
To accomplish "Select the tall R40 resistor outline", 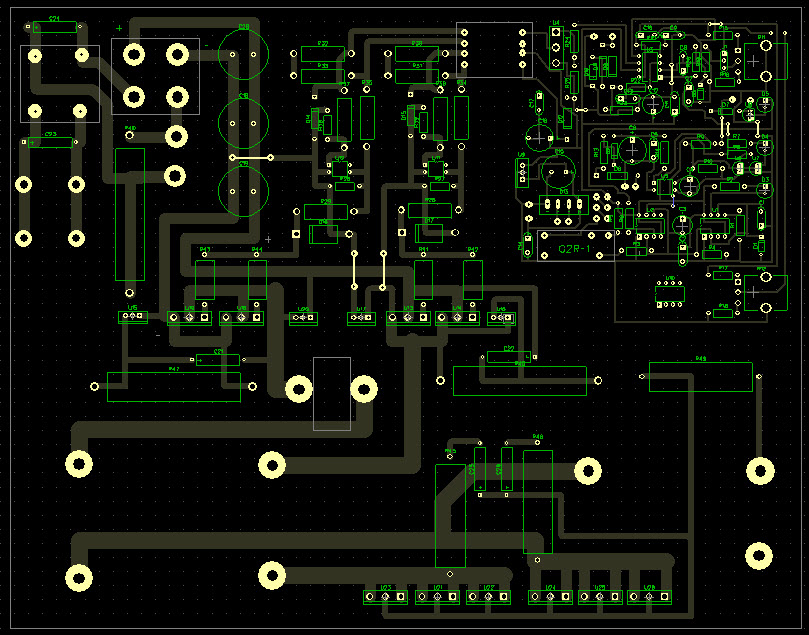I will [x=130, y=215].
